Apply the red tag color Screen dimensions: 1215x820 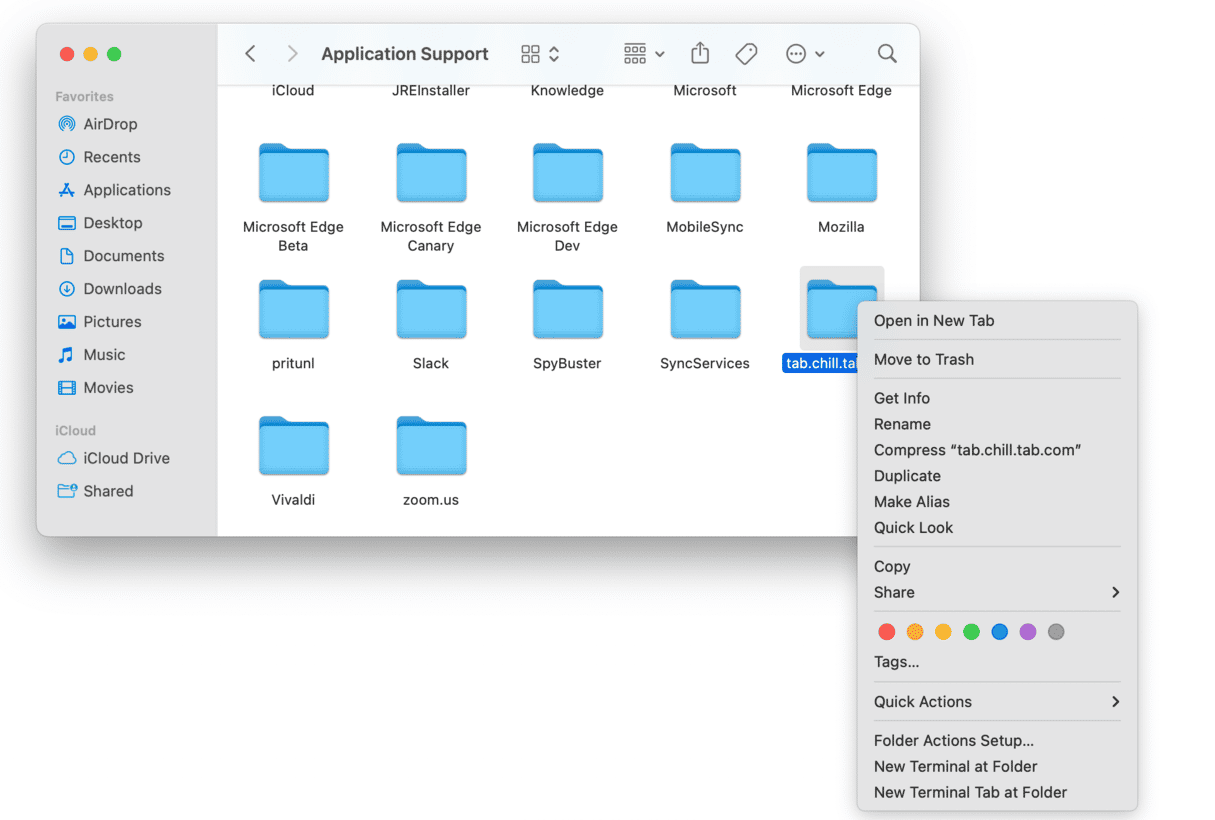click(x=886, y=632)
